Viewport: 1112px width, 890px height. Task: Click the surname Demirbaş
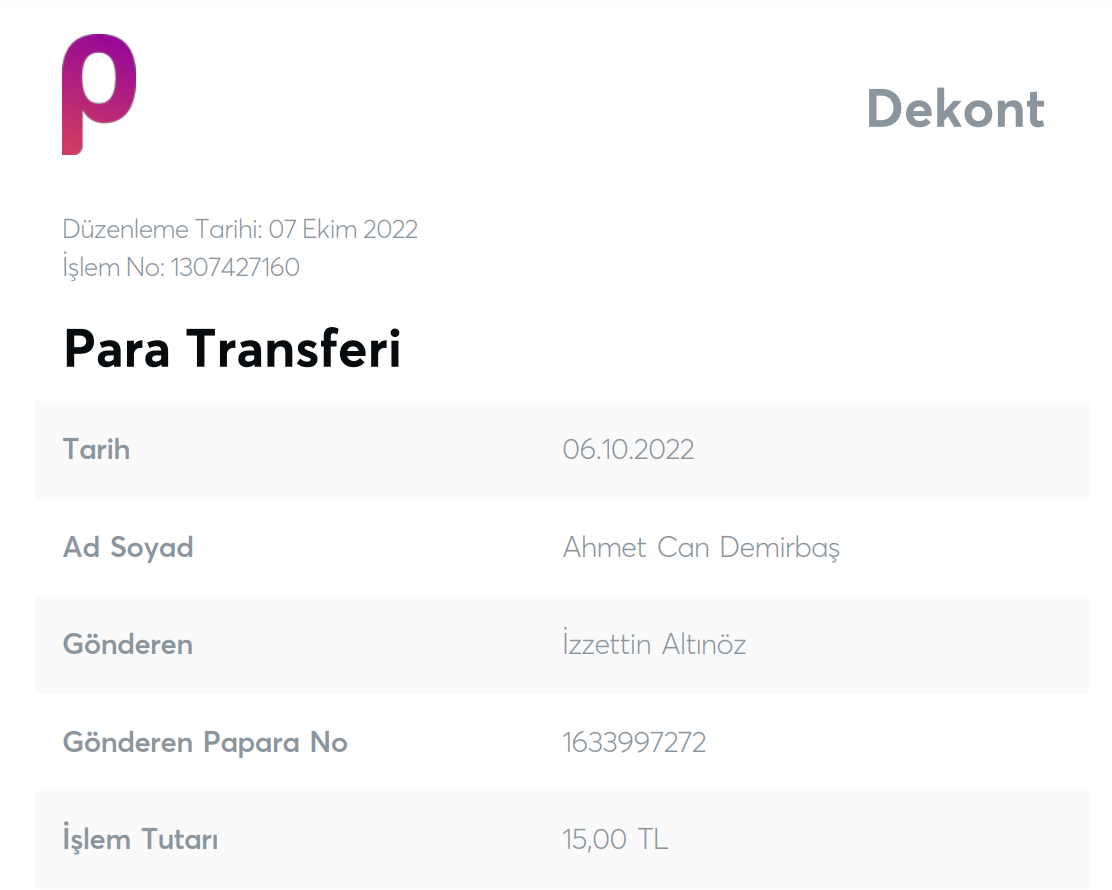tap(779, 547)
